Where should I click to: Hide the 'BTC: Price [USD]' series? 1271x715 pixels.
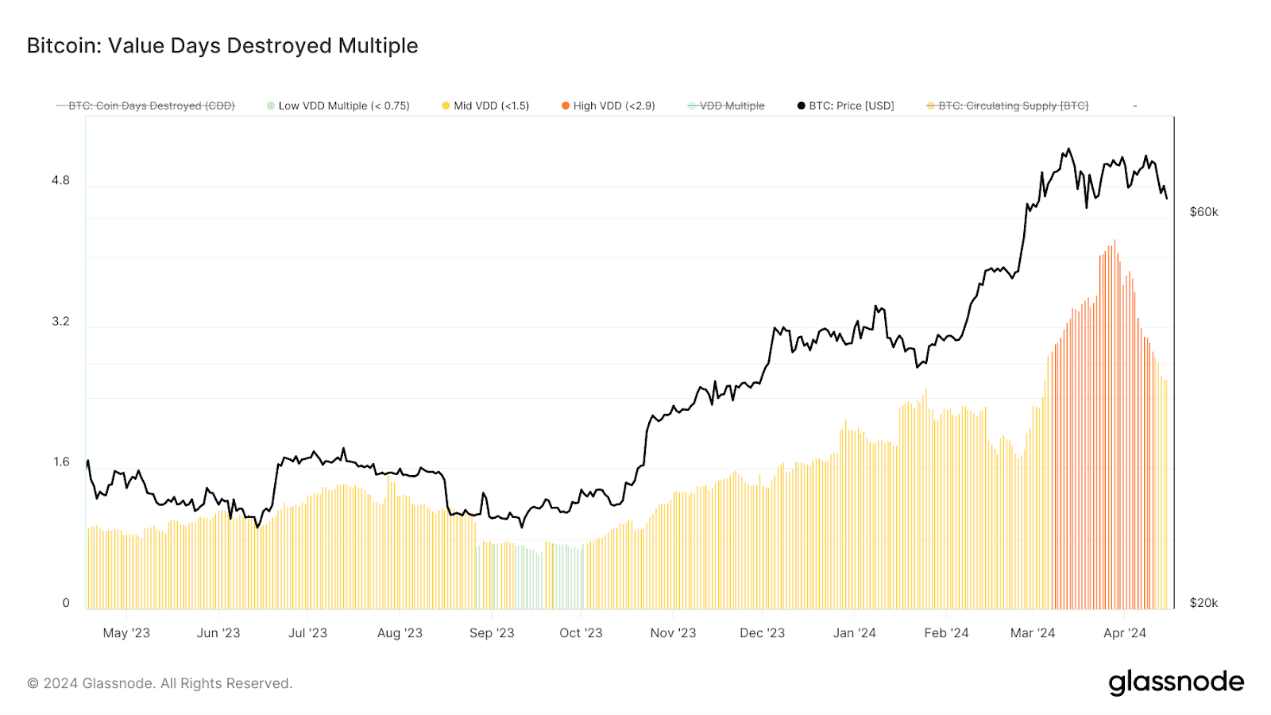(852, 105)
